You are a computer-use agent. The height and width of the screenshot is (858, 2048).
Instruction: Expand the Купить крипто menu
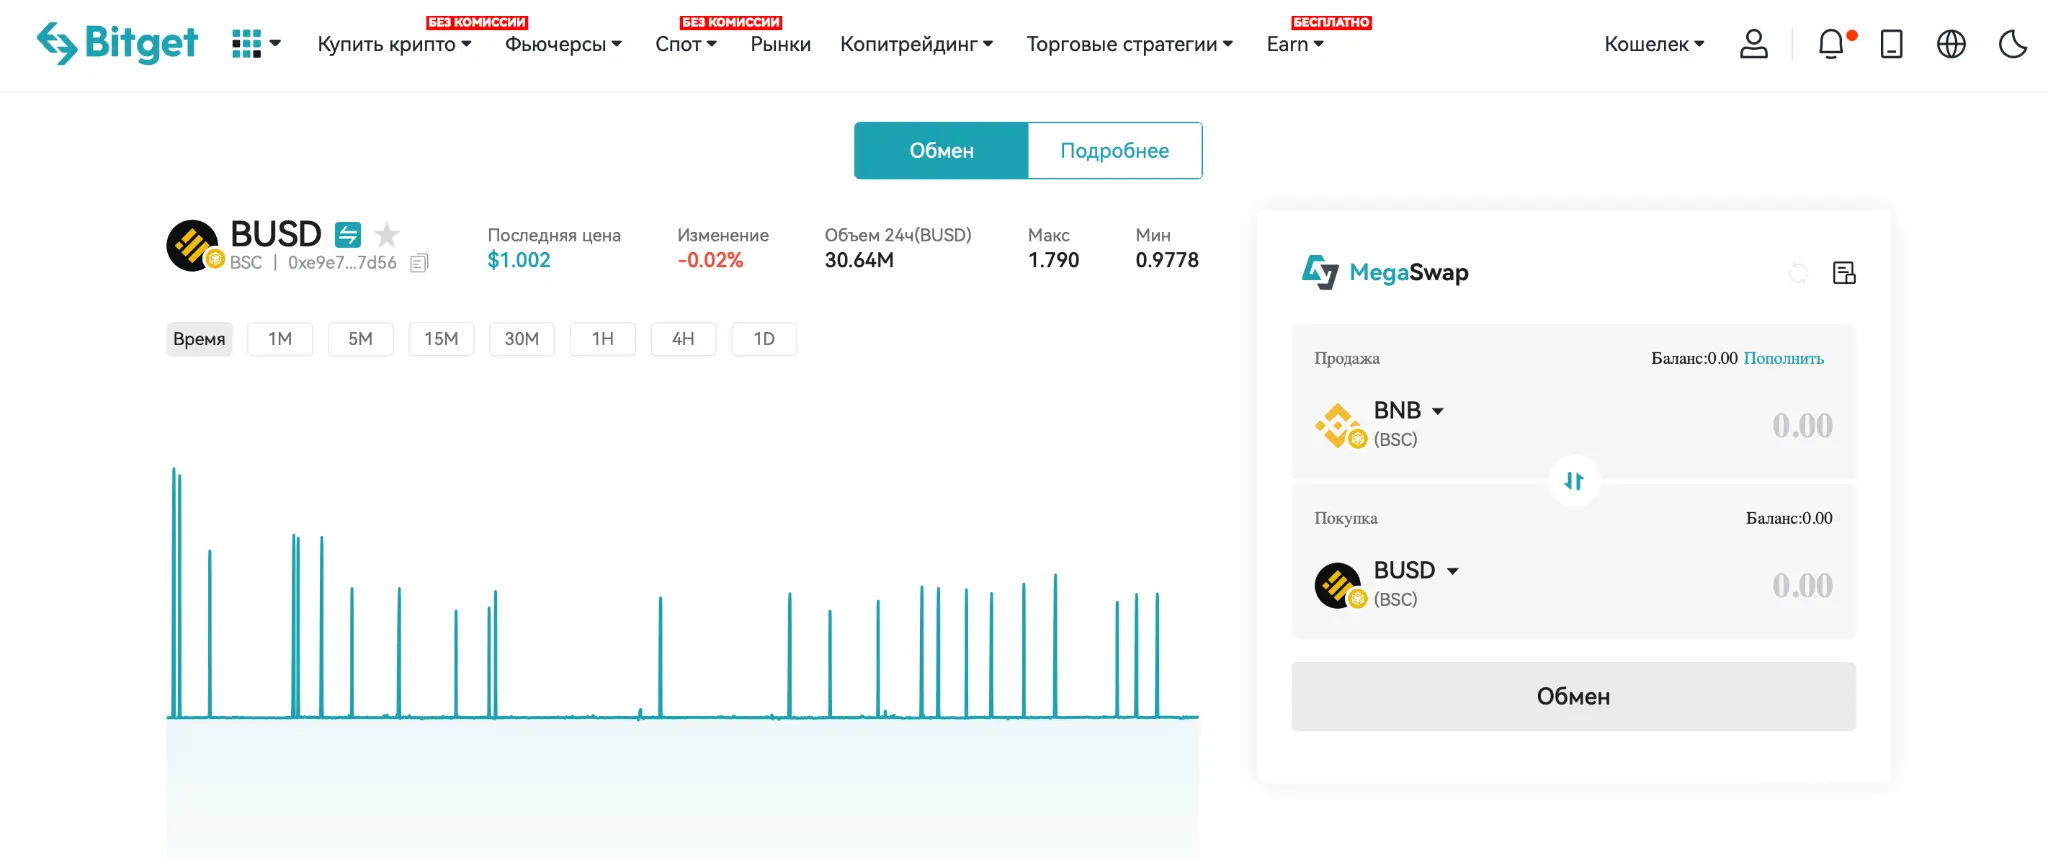point(394,44)
